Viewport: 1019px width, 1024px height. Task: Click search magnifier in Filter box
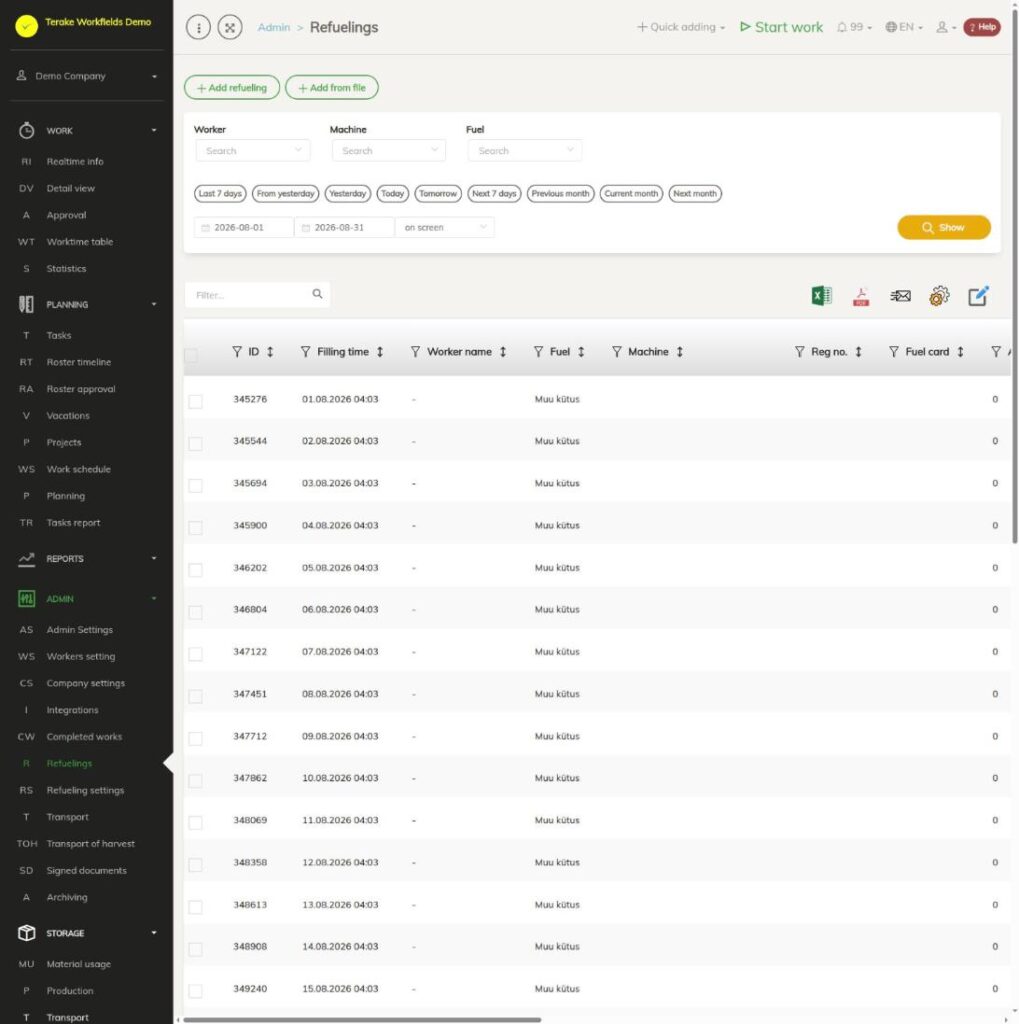coord(317,294)
